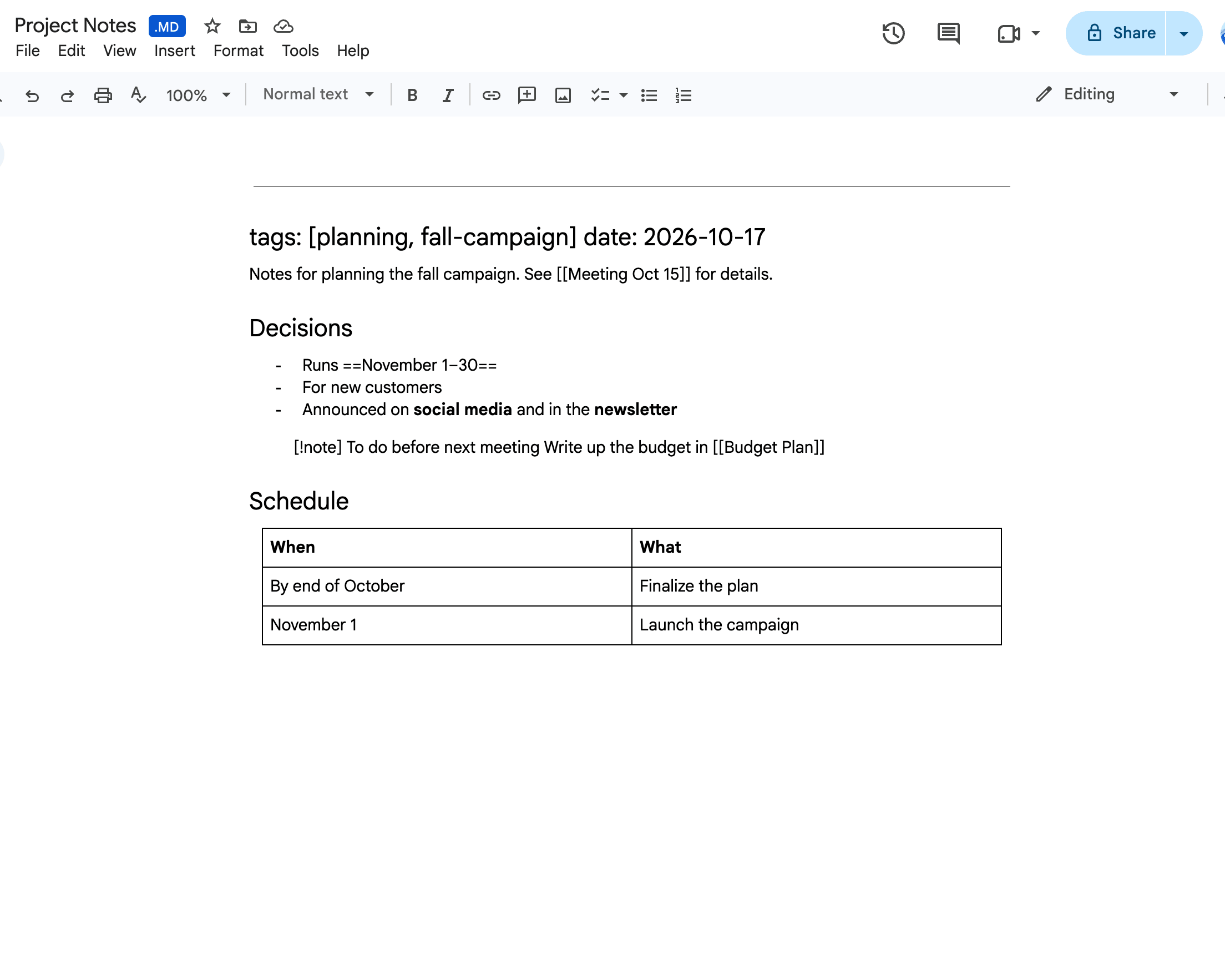The width and height of the screenshot is (1225, 980).
Task: Click the '[!note]' callout text
Action: (x=318, y=447)
